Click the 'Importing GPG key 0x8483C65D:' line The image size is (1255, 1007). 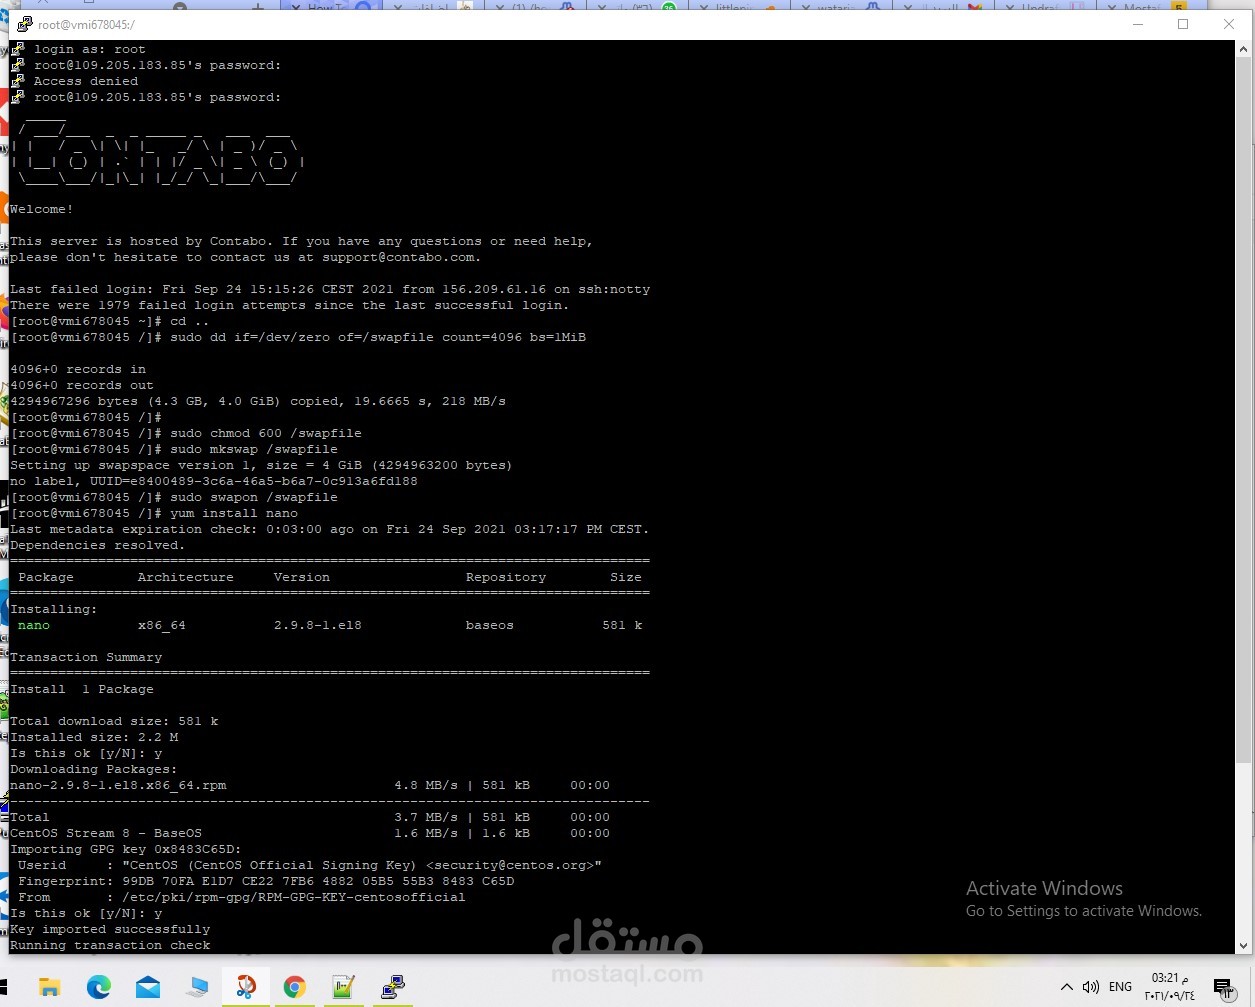126,849
